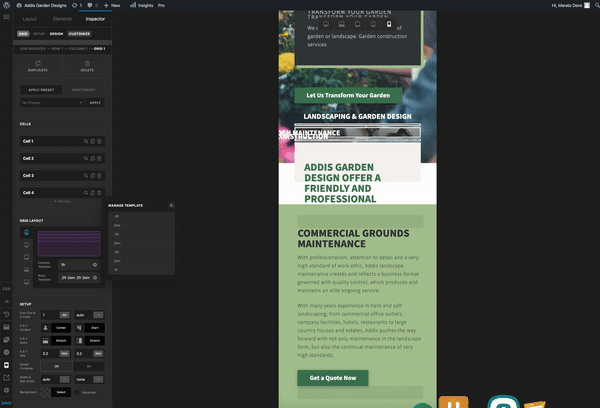Image resolution: width=600 pixels, height=408 pixels.
Task: Select the Design sub-tab
Action: point(56,34)
